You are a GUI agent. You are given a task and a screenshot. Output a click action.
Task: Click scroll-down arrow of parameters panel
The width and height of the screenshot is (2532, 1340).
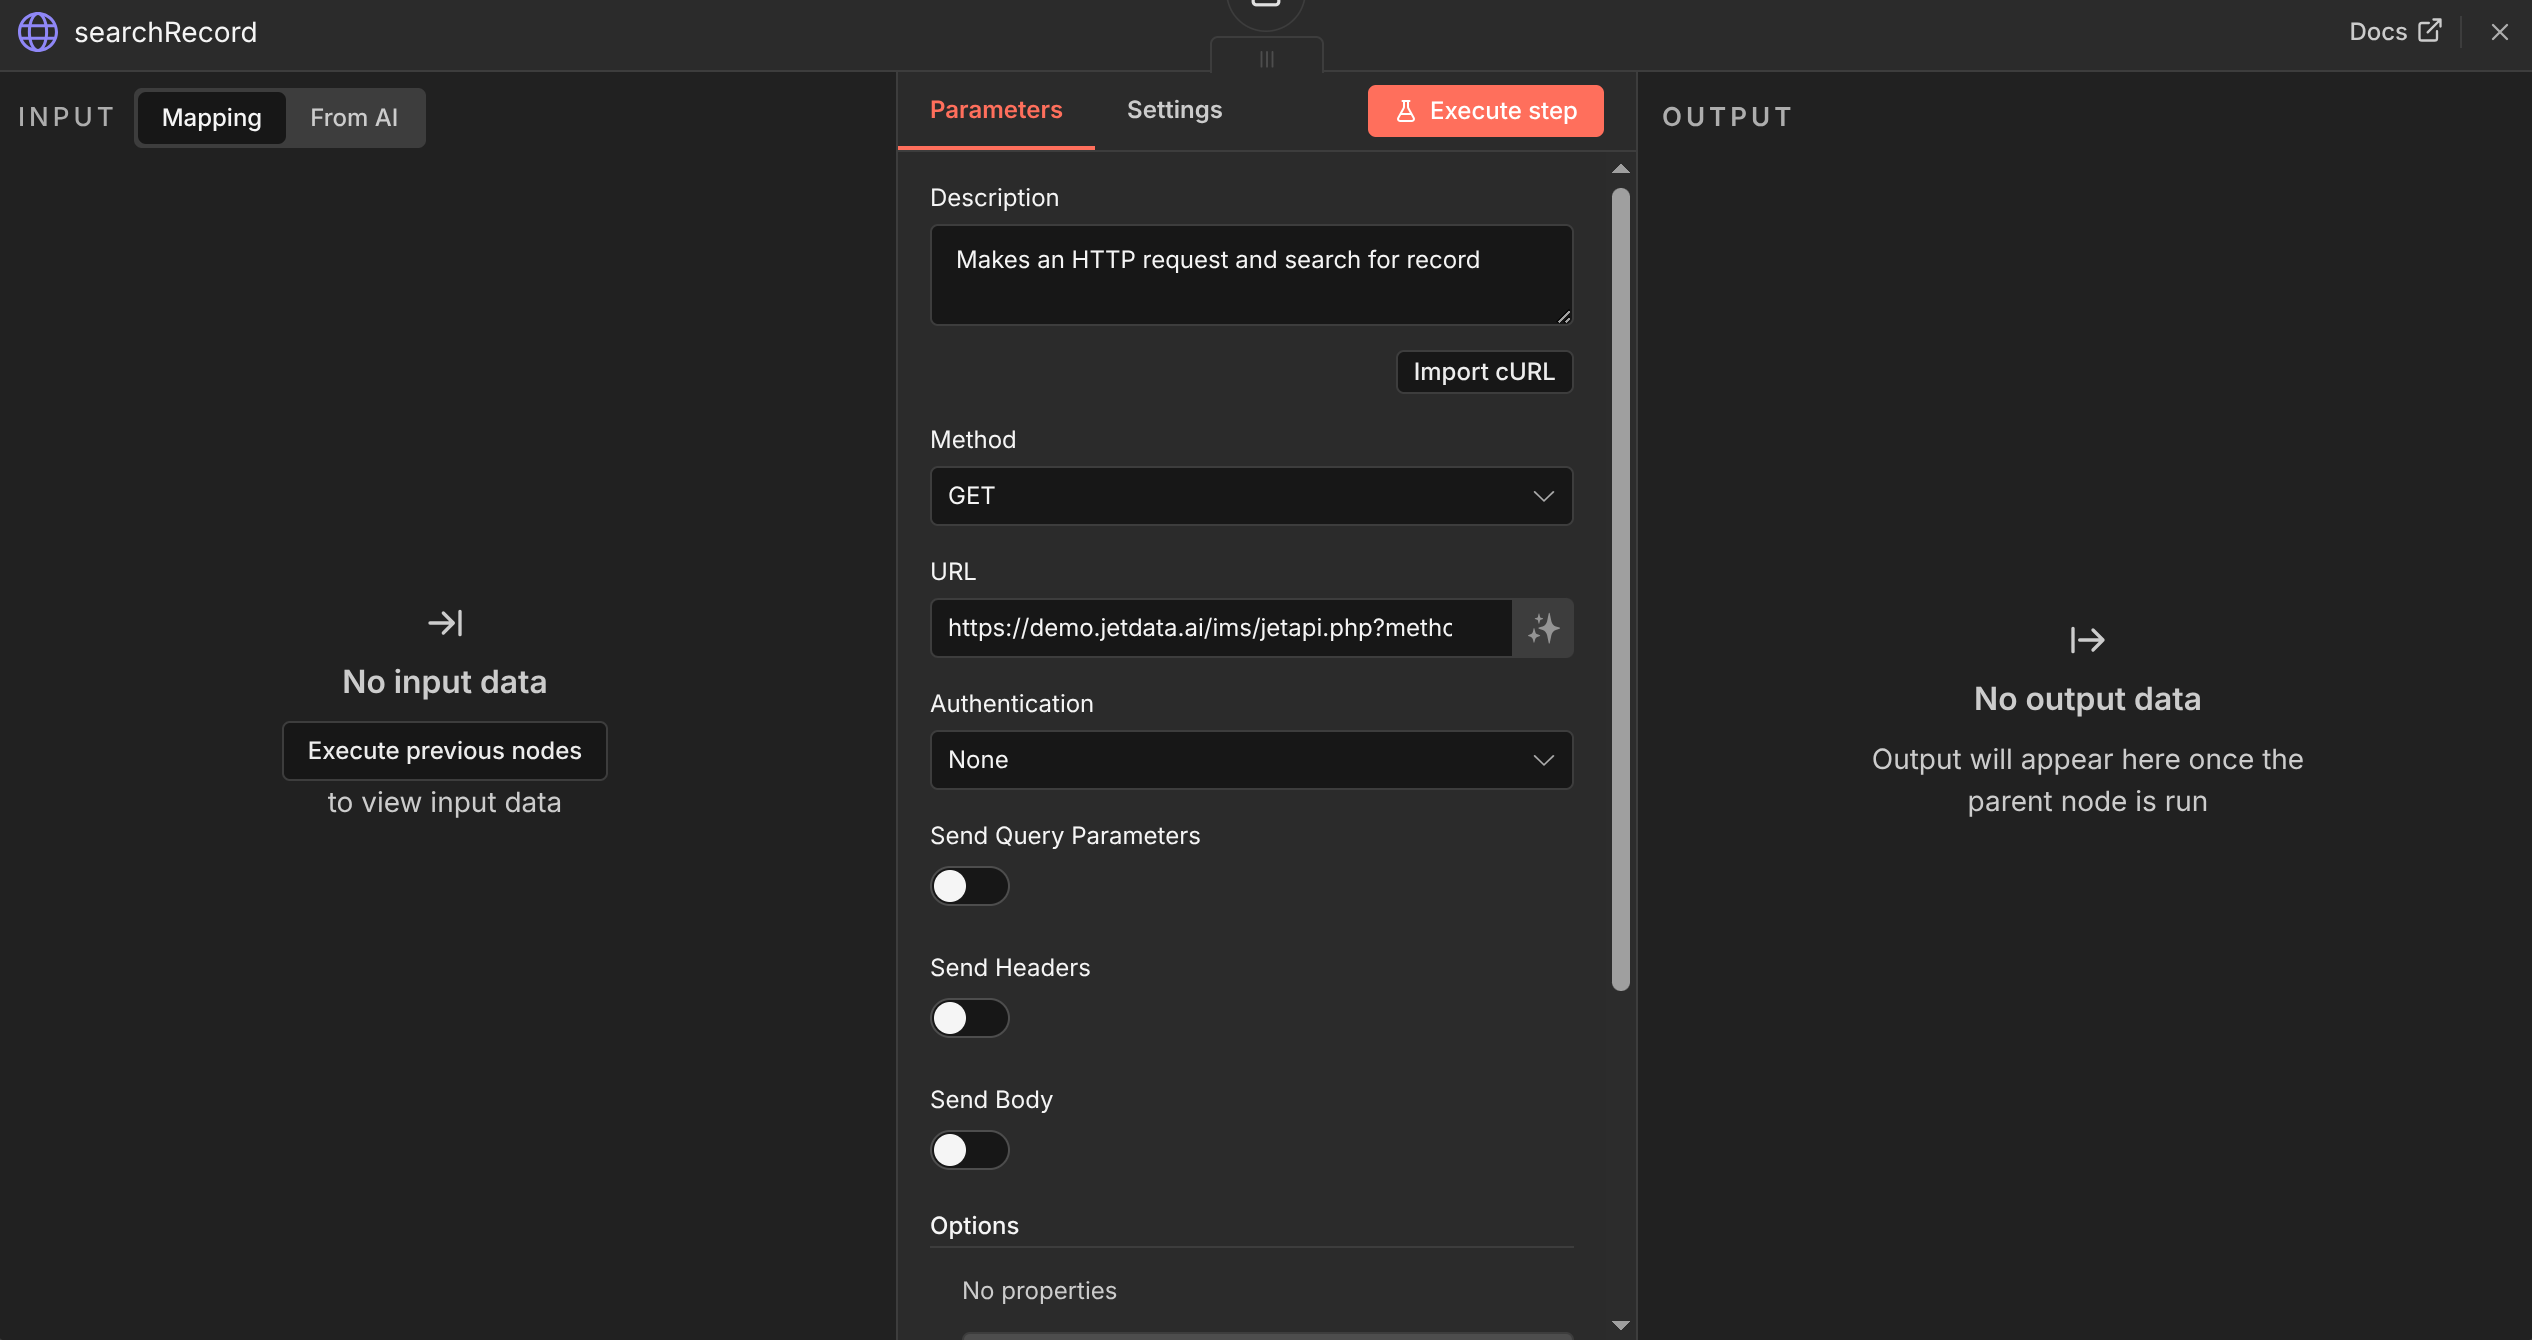click(x=1621, y=1325)
